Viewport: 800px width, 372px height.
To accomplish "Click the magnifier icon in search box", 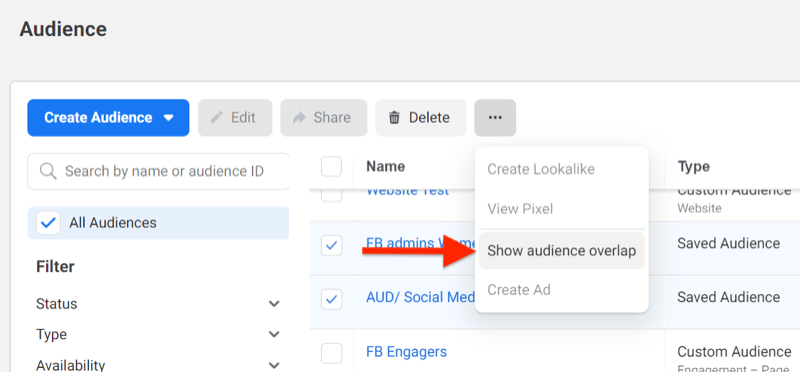I will coord(48,171).
